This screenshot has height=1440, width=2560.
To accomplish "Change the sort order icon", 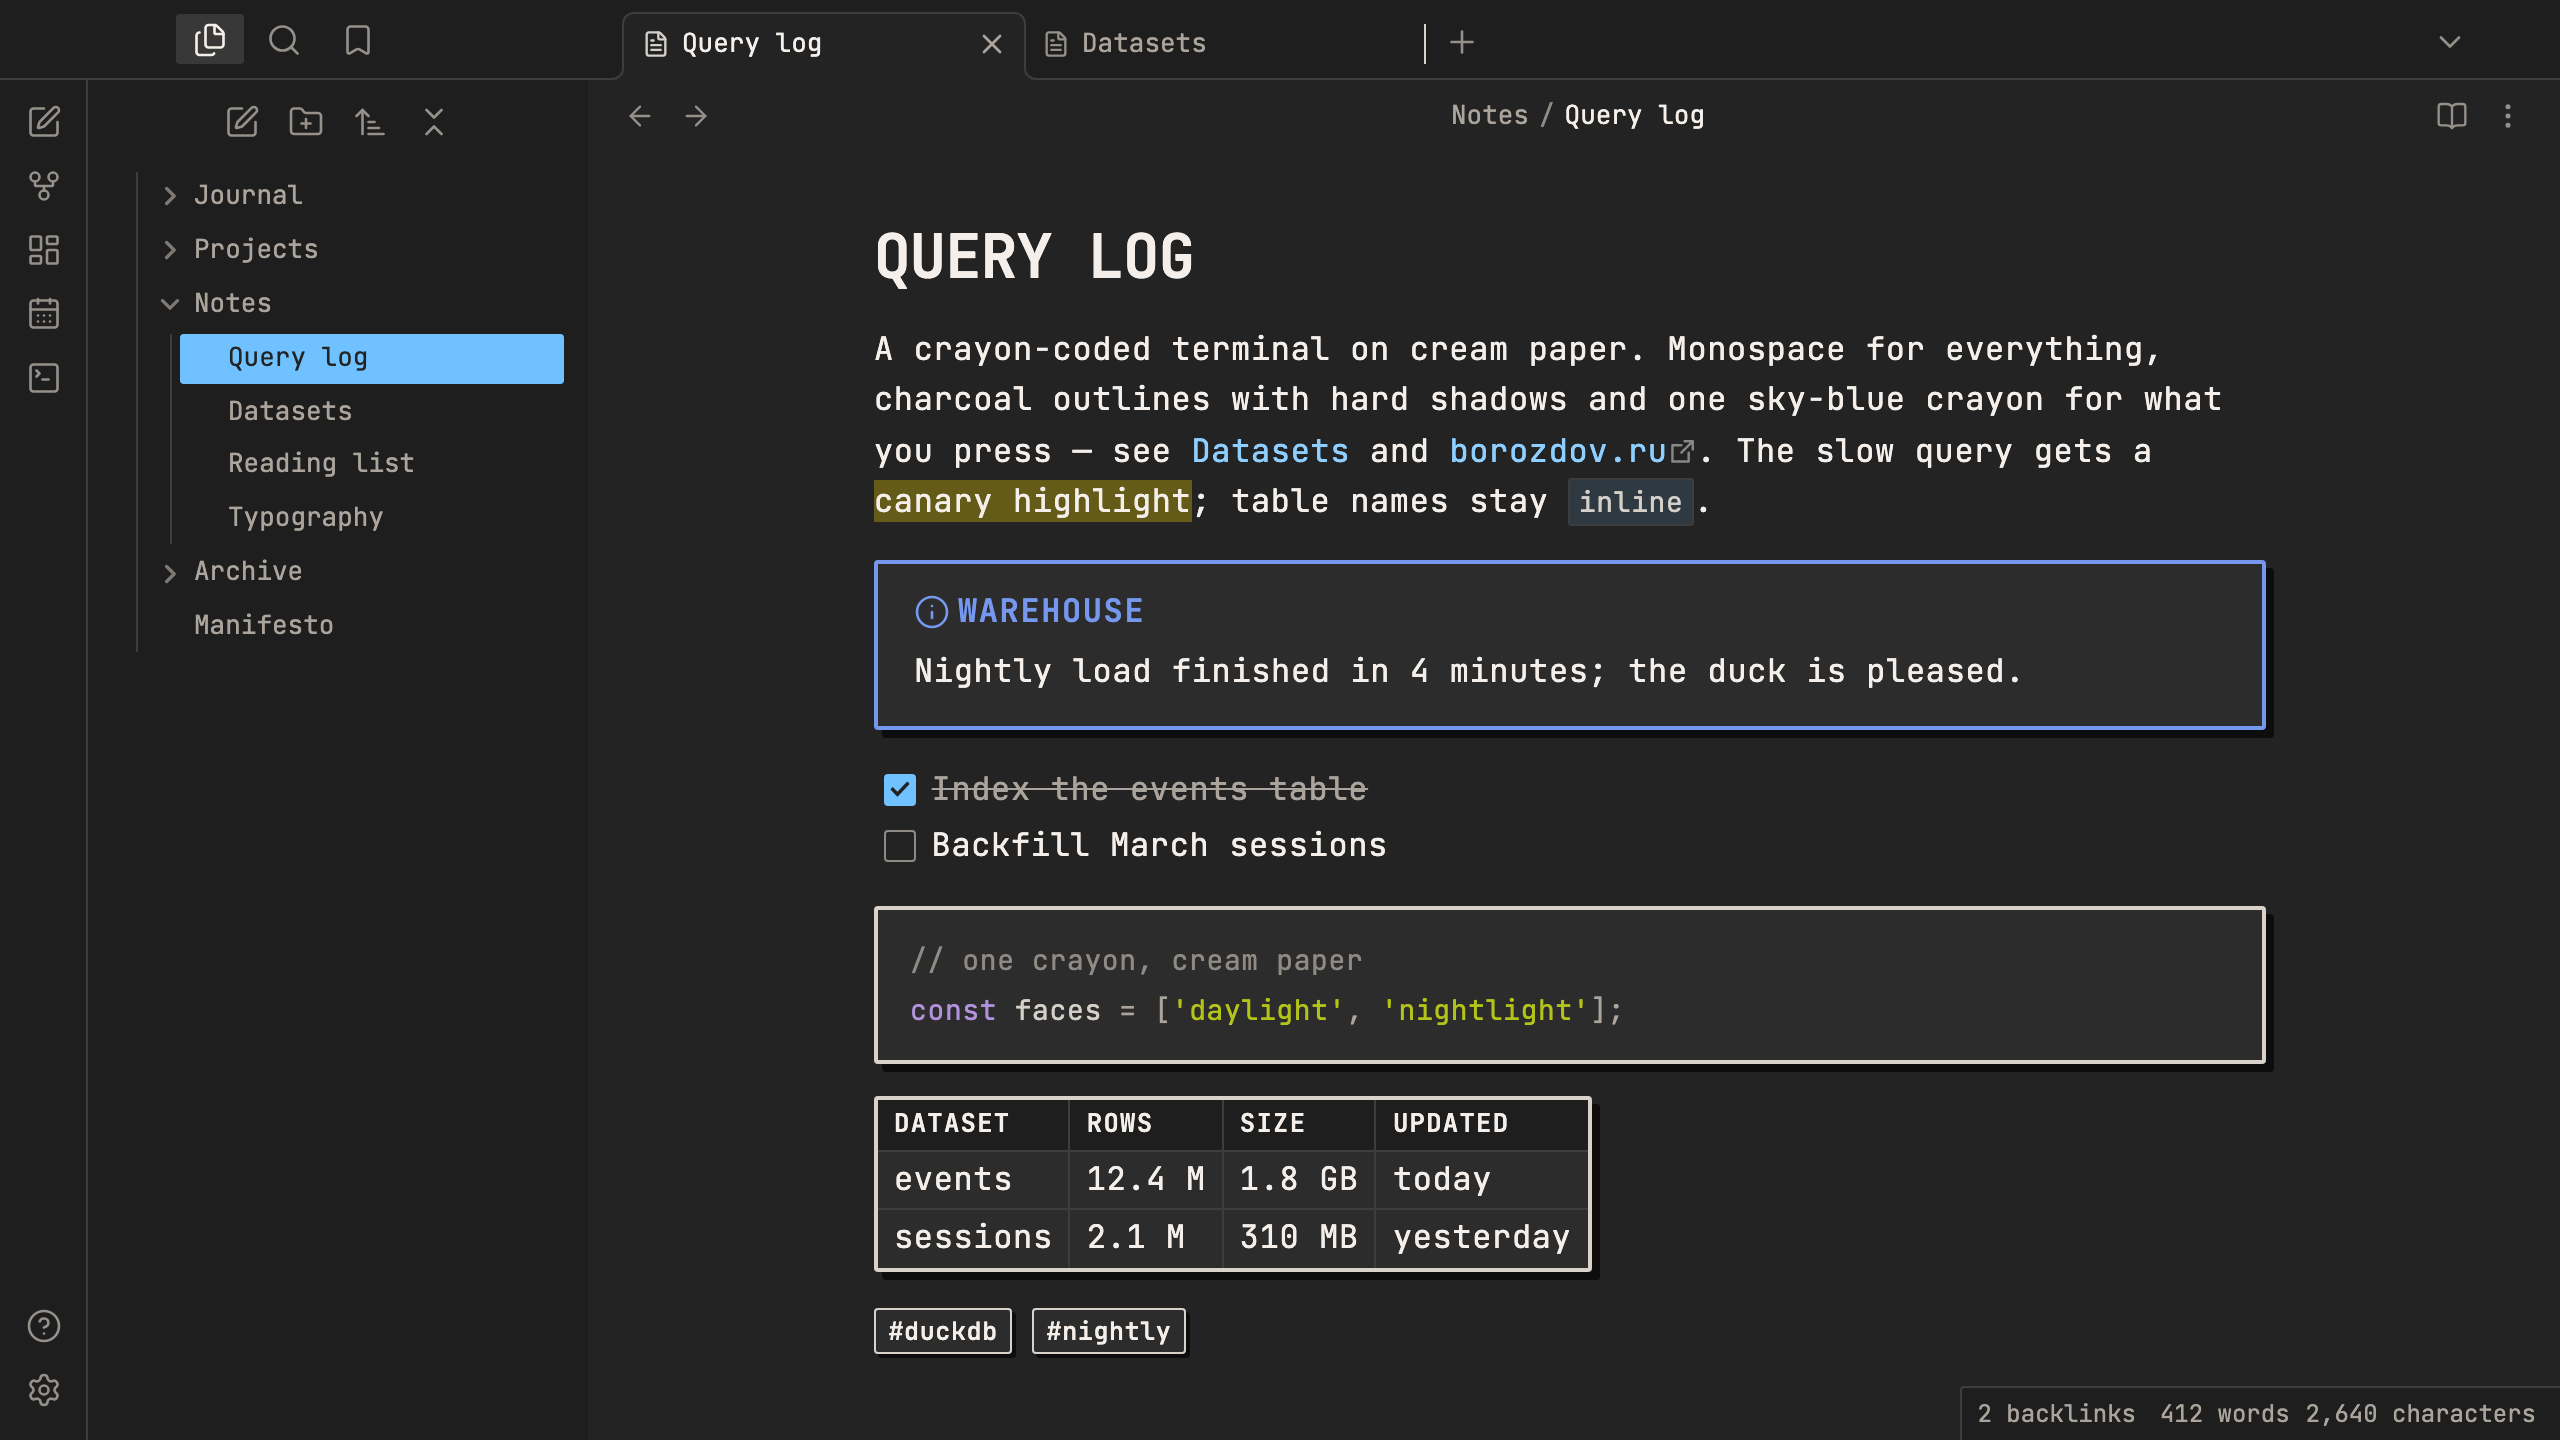I will (370, 122).
